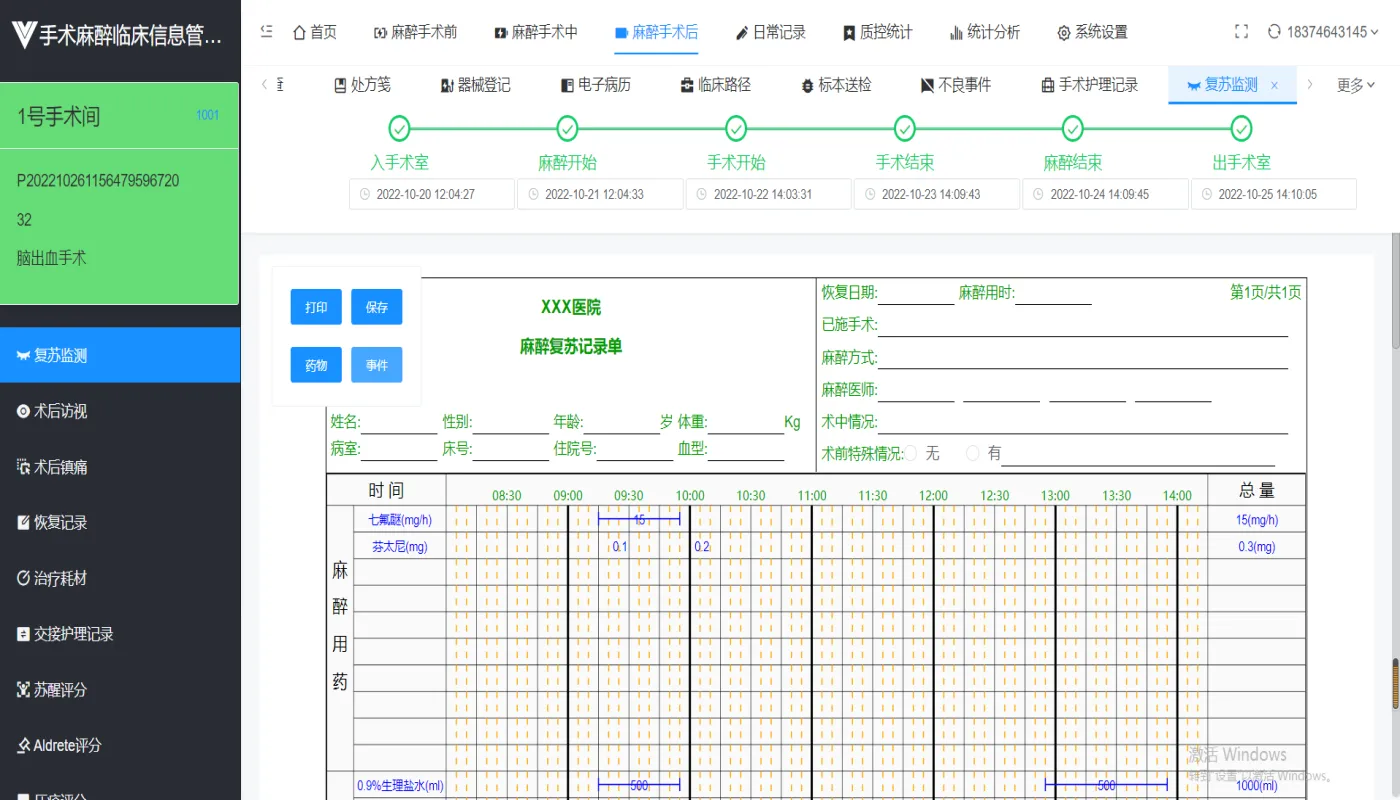Open the 首页 menu item
Image resolution: width=1400 pixels, height=800 pixels.
pyautogui.click(x=314, y=32)
